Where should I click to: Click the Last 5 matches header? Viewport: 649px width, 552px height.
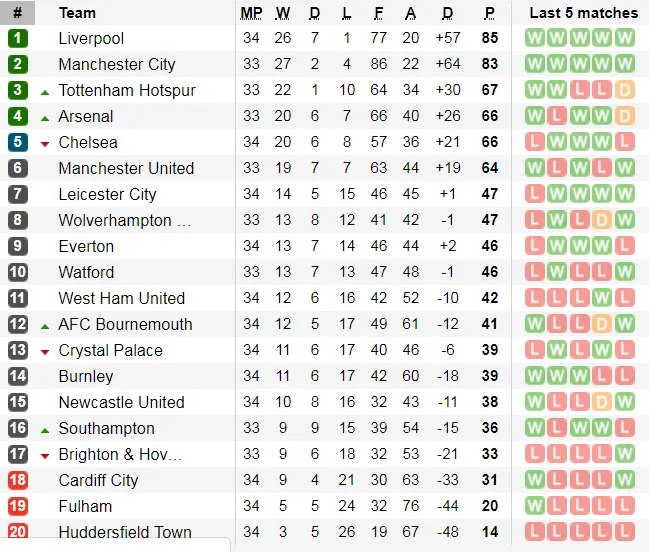583,13
